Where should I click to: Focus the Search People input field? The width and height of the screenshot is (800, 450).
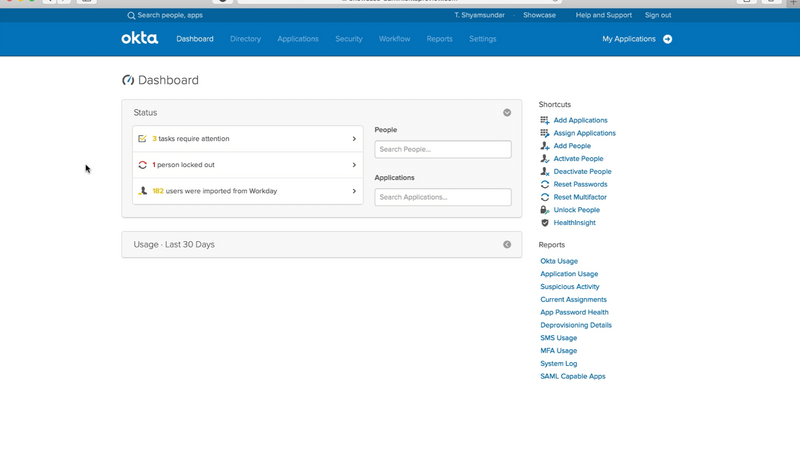pos(443,149)
